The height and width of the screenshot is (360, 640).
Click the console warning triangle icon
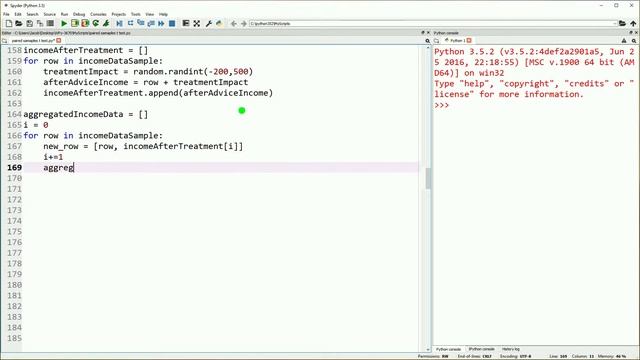[x=624, y=41]
